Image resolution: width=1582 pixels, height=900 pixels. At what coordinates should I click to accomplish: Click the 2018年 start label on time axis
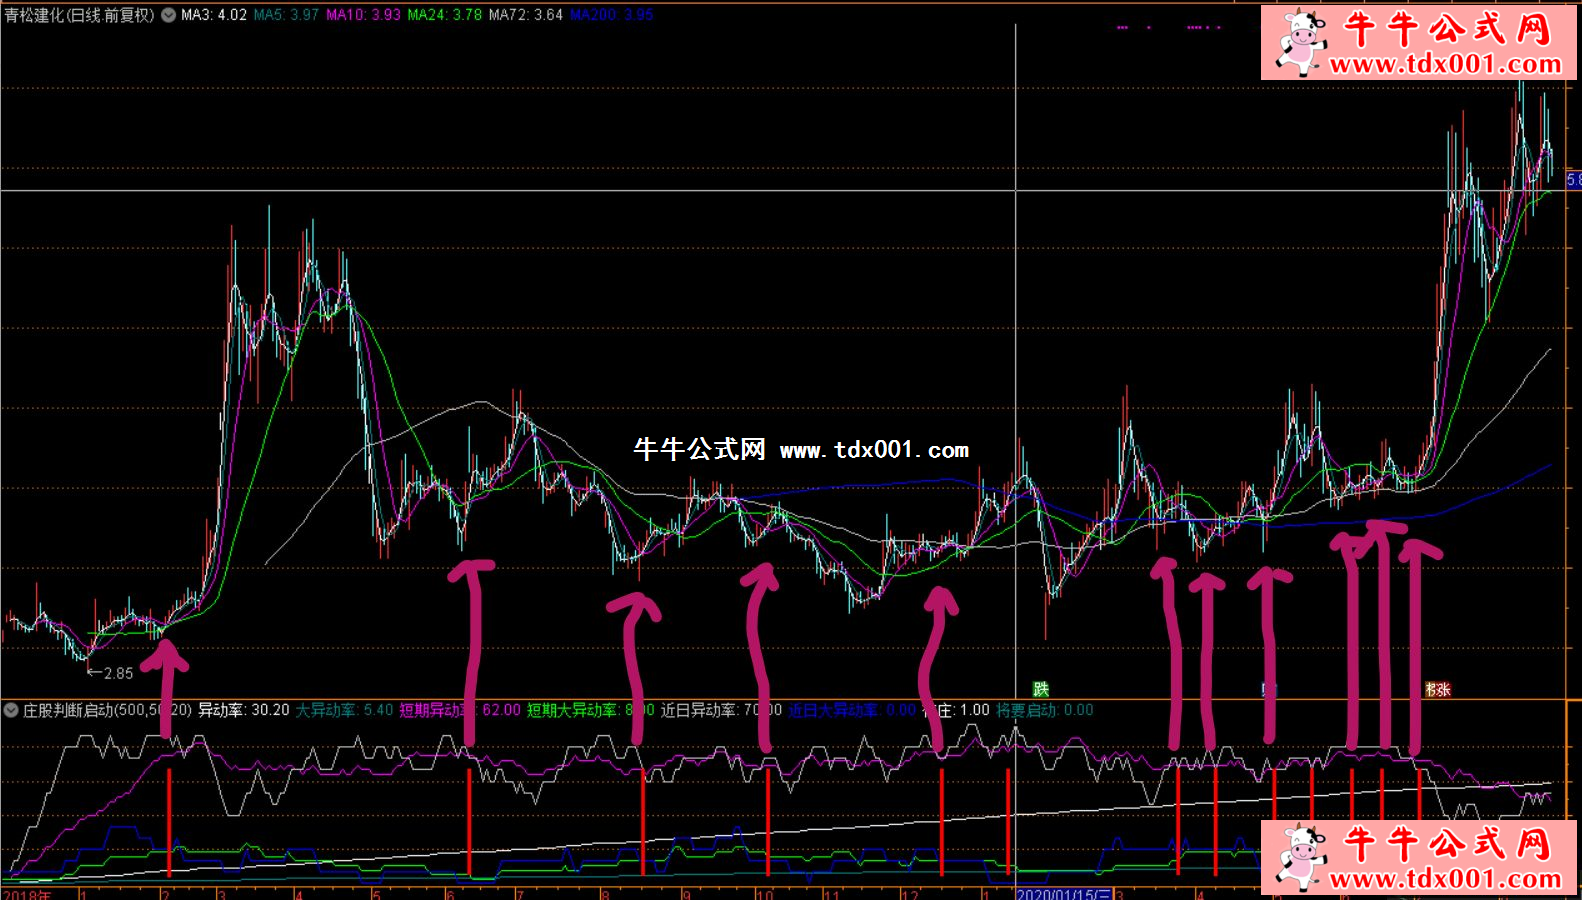(x=27, y=893)
